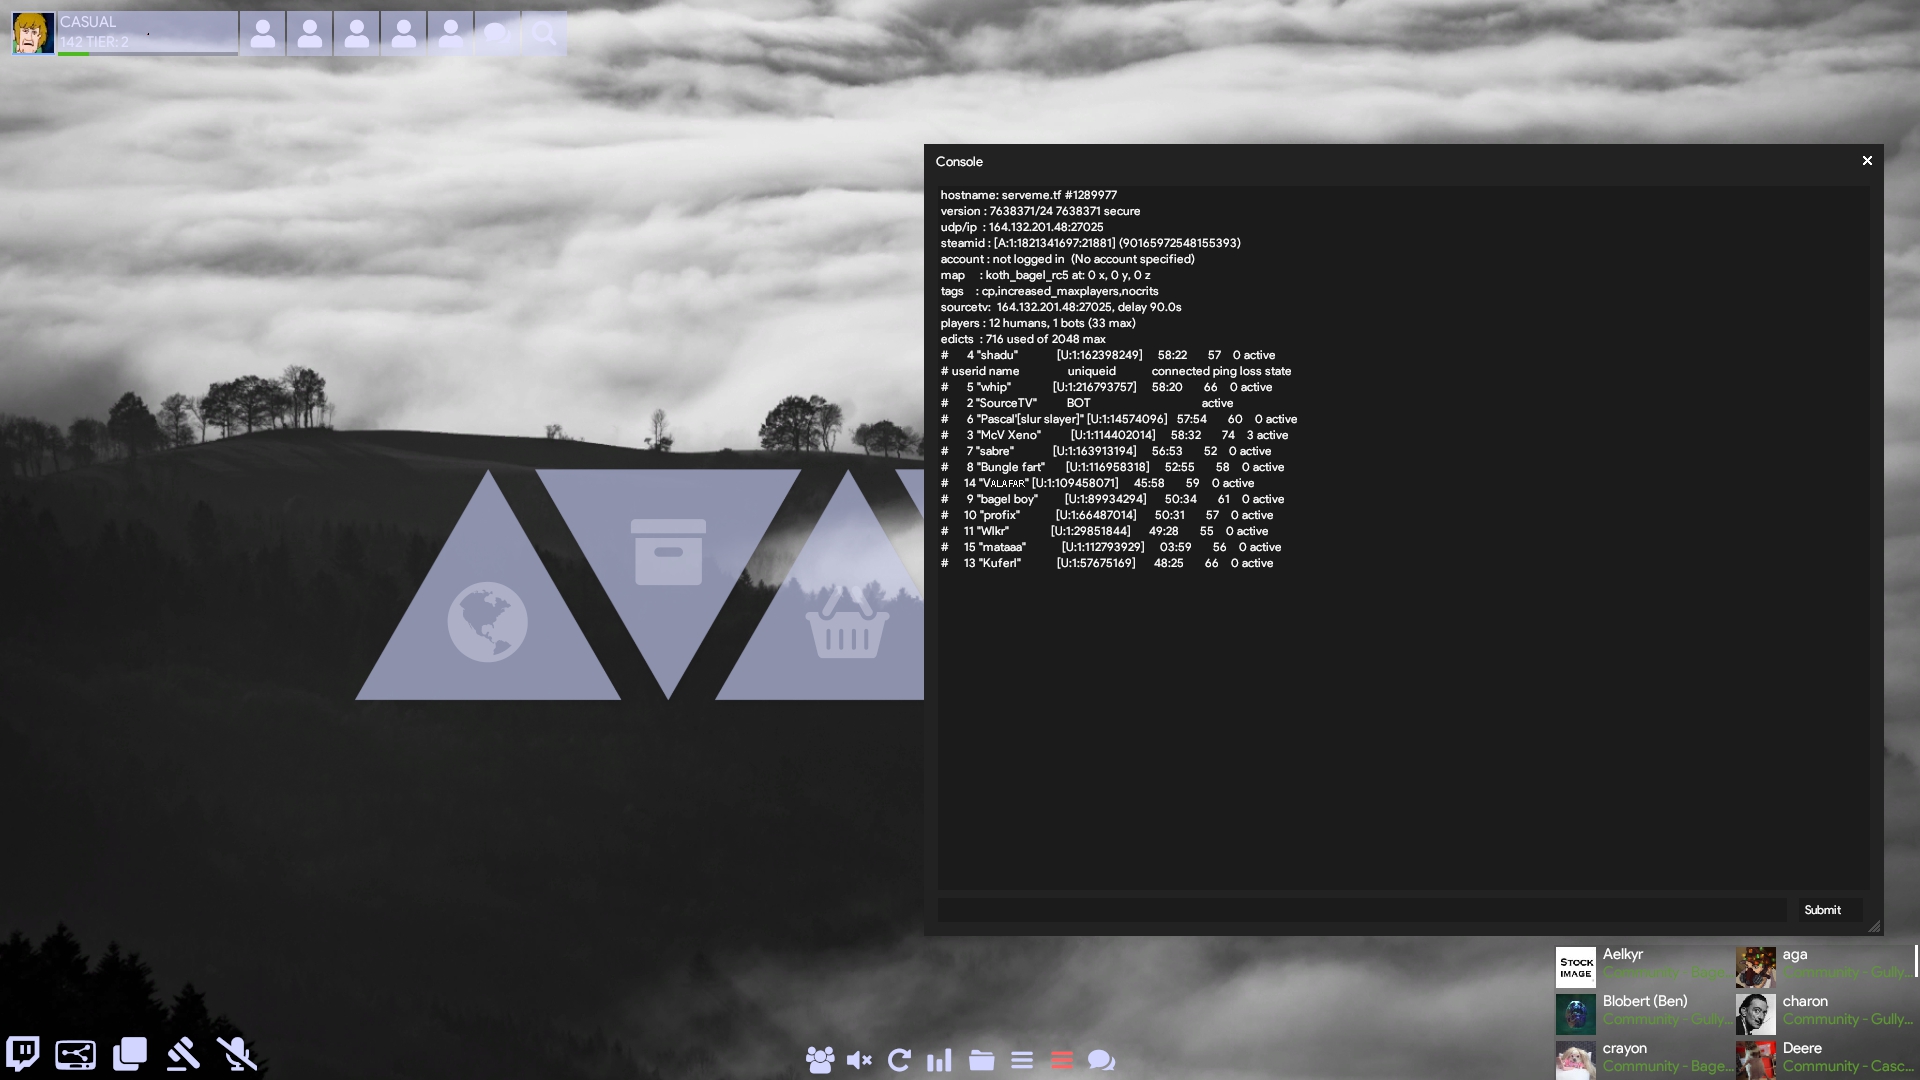Open the archive box triangle tile
1920x1080 pixels.
pyautogui.click(x=668, y=552)
